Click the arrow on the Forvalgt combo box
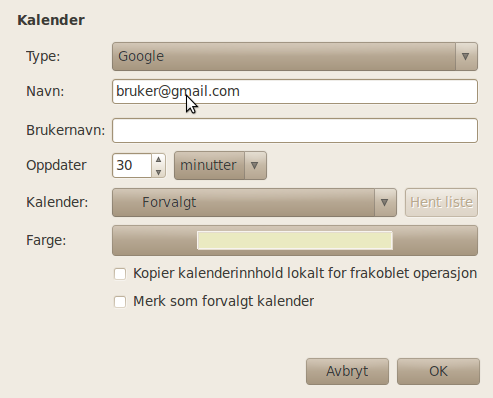This screenshot has height=398, width=493. pyautogui.click(x=385, y=202)
